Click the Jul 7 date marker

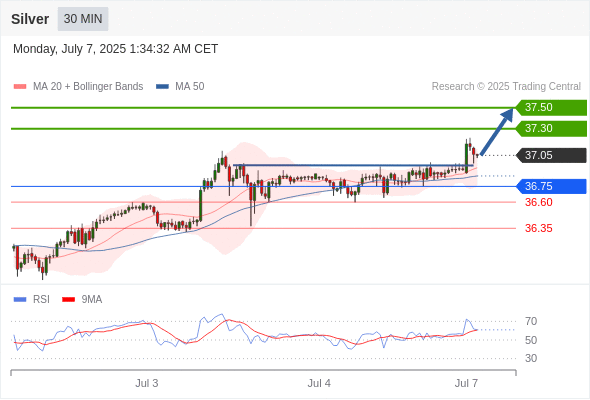466,383
